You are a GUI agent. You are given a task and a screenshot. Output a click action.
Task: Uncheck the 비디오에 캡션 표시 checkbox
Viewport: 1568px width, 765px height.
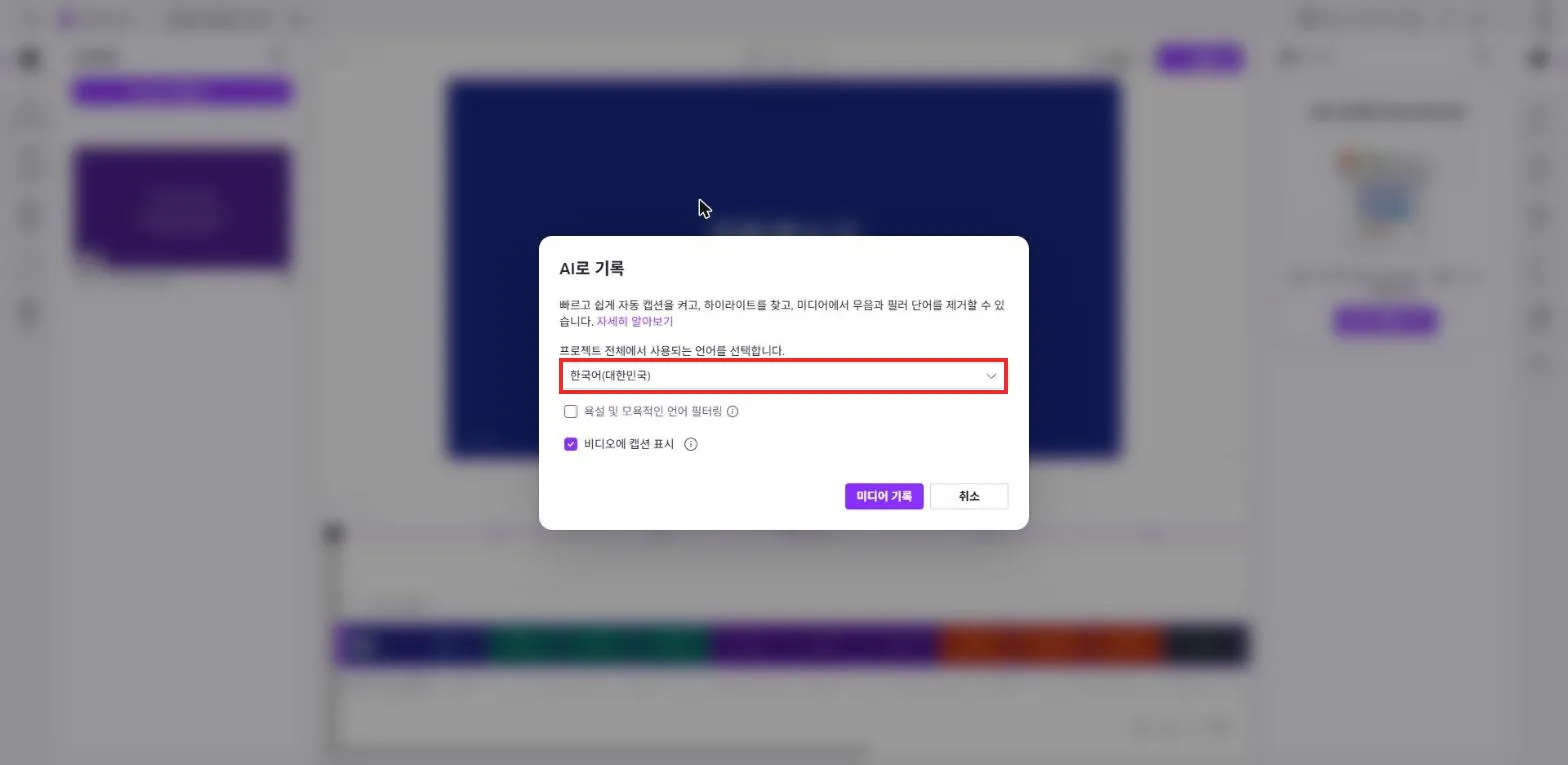(571, 444)
